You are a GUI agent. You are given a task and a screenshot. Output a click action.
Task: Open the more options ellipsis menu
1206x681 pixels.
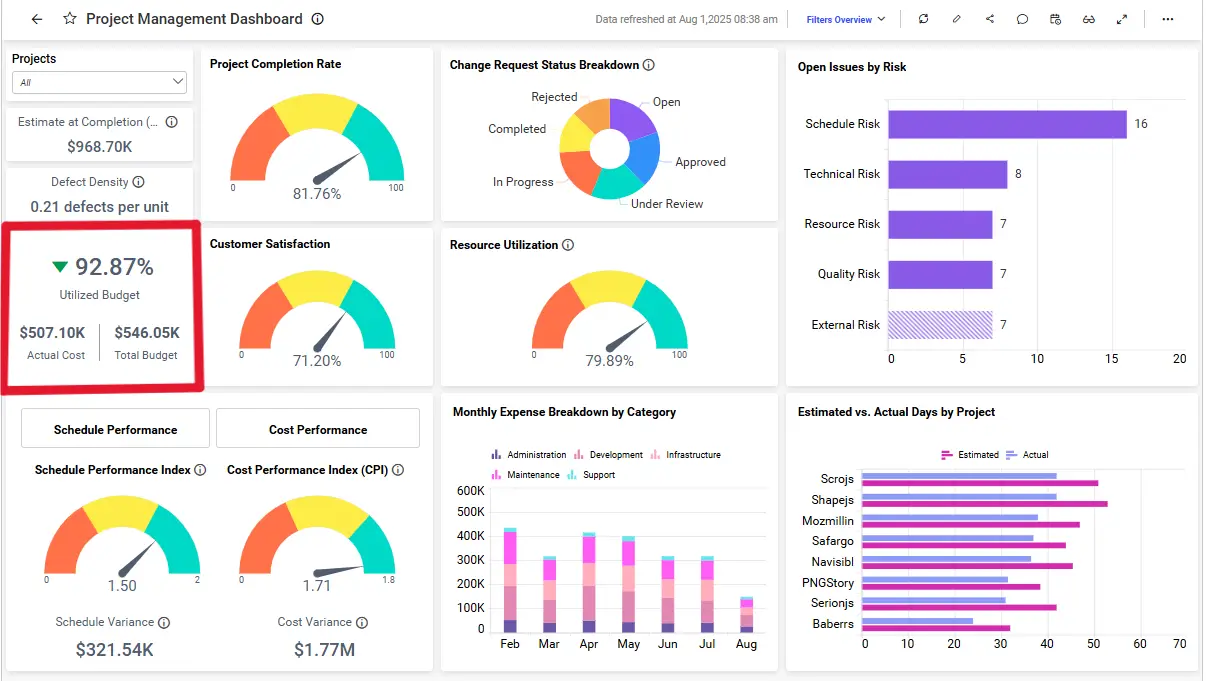pyautogui.click(x=1167, y=19)
